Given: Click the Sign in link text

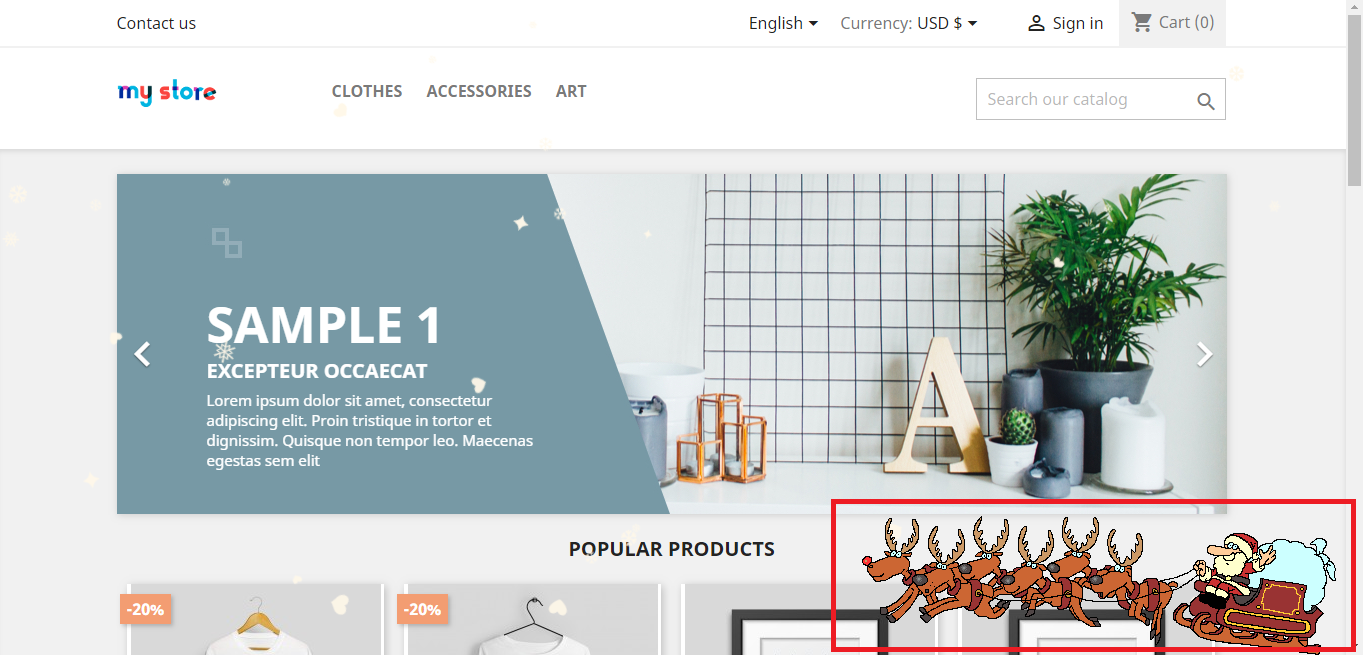Looking at the screenshot, I should [1078, 23].
